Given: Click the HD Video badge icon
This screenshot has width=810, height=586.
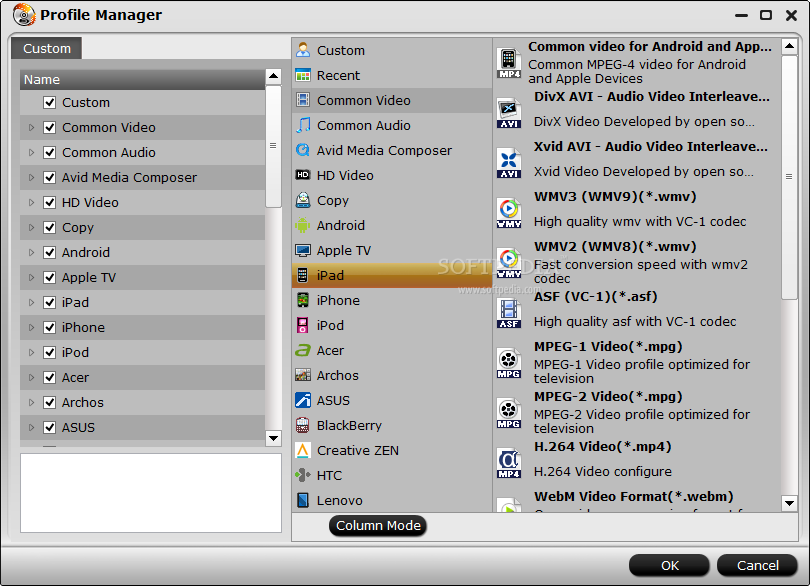Looking at the screenshot, I should [303, 175].
